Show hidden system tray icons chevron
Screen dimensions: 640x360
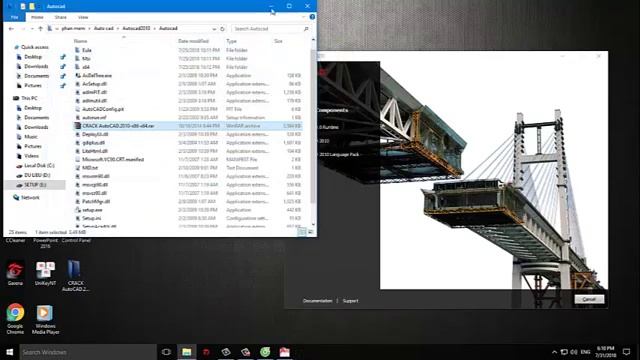pyautogui.click(x=554, y=352)
